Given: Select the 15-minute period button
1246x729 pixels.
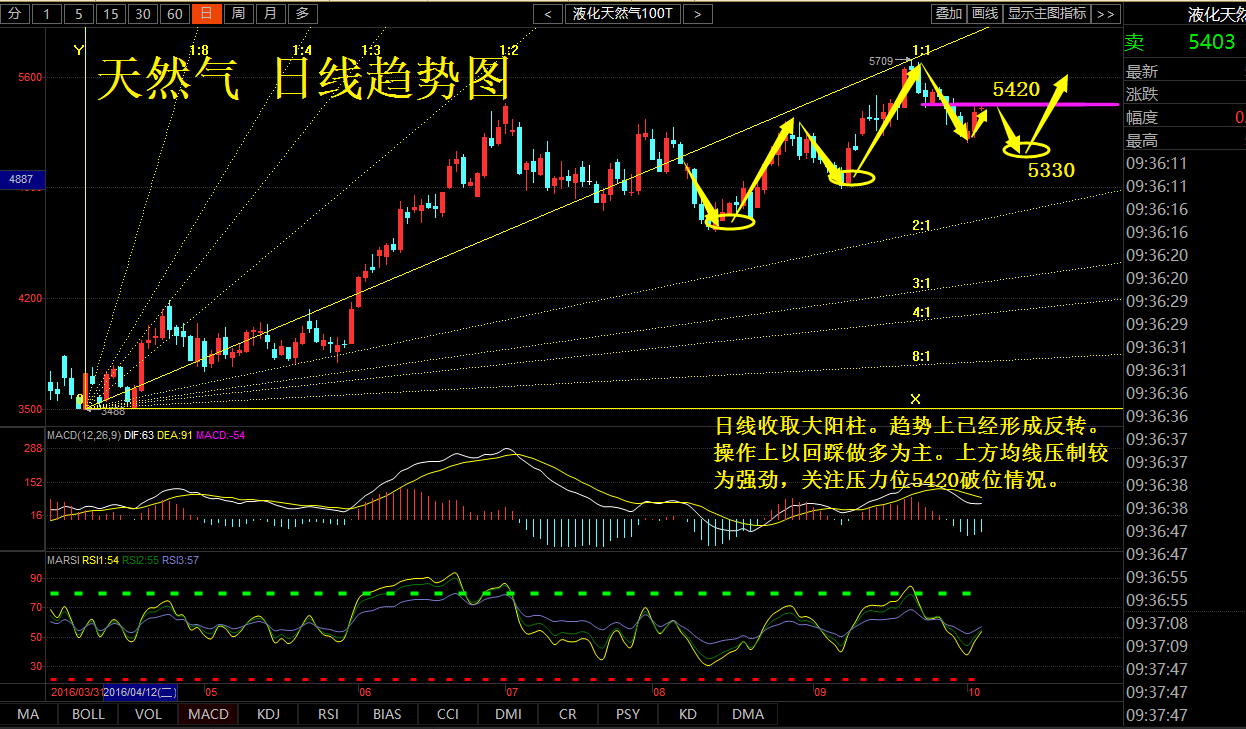Looking at the screenshot, I should (x=111, y=13).
